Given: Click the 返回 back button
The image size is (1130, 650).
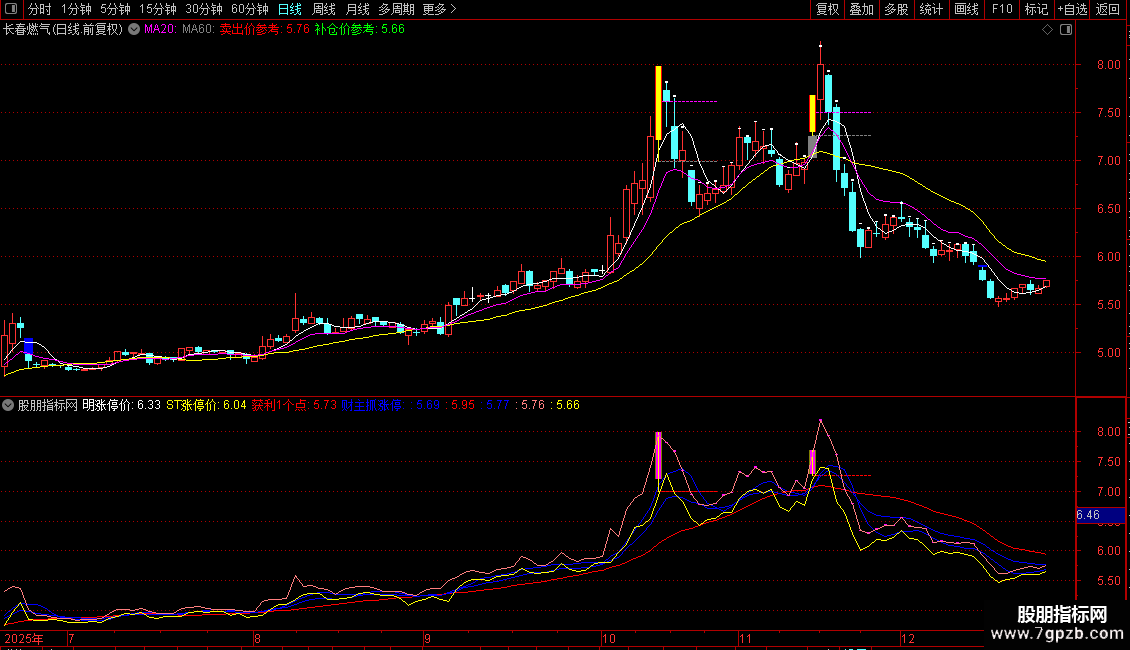Looking at the screenshot, I should 1108,9.
